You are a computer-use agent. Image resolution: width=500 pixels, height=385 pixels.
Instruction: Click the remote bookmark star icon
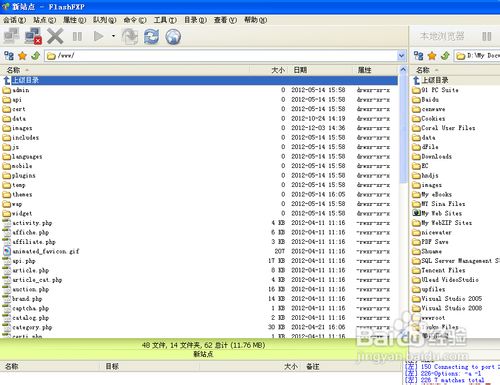pos(22,56)
